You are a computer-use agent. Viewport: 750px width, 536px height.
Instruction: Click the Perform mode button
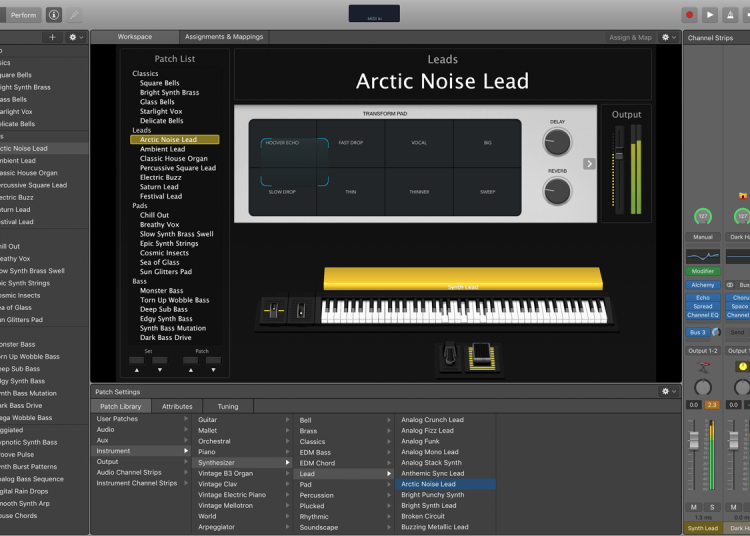click(23, 15)
